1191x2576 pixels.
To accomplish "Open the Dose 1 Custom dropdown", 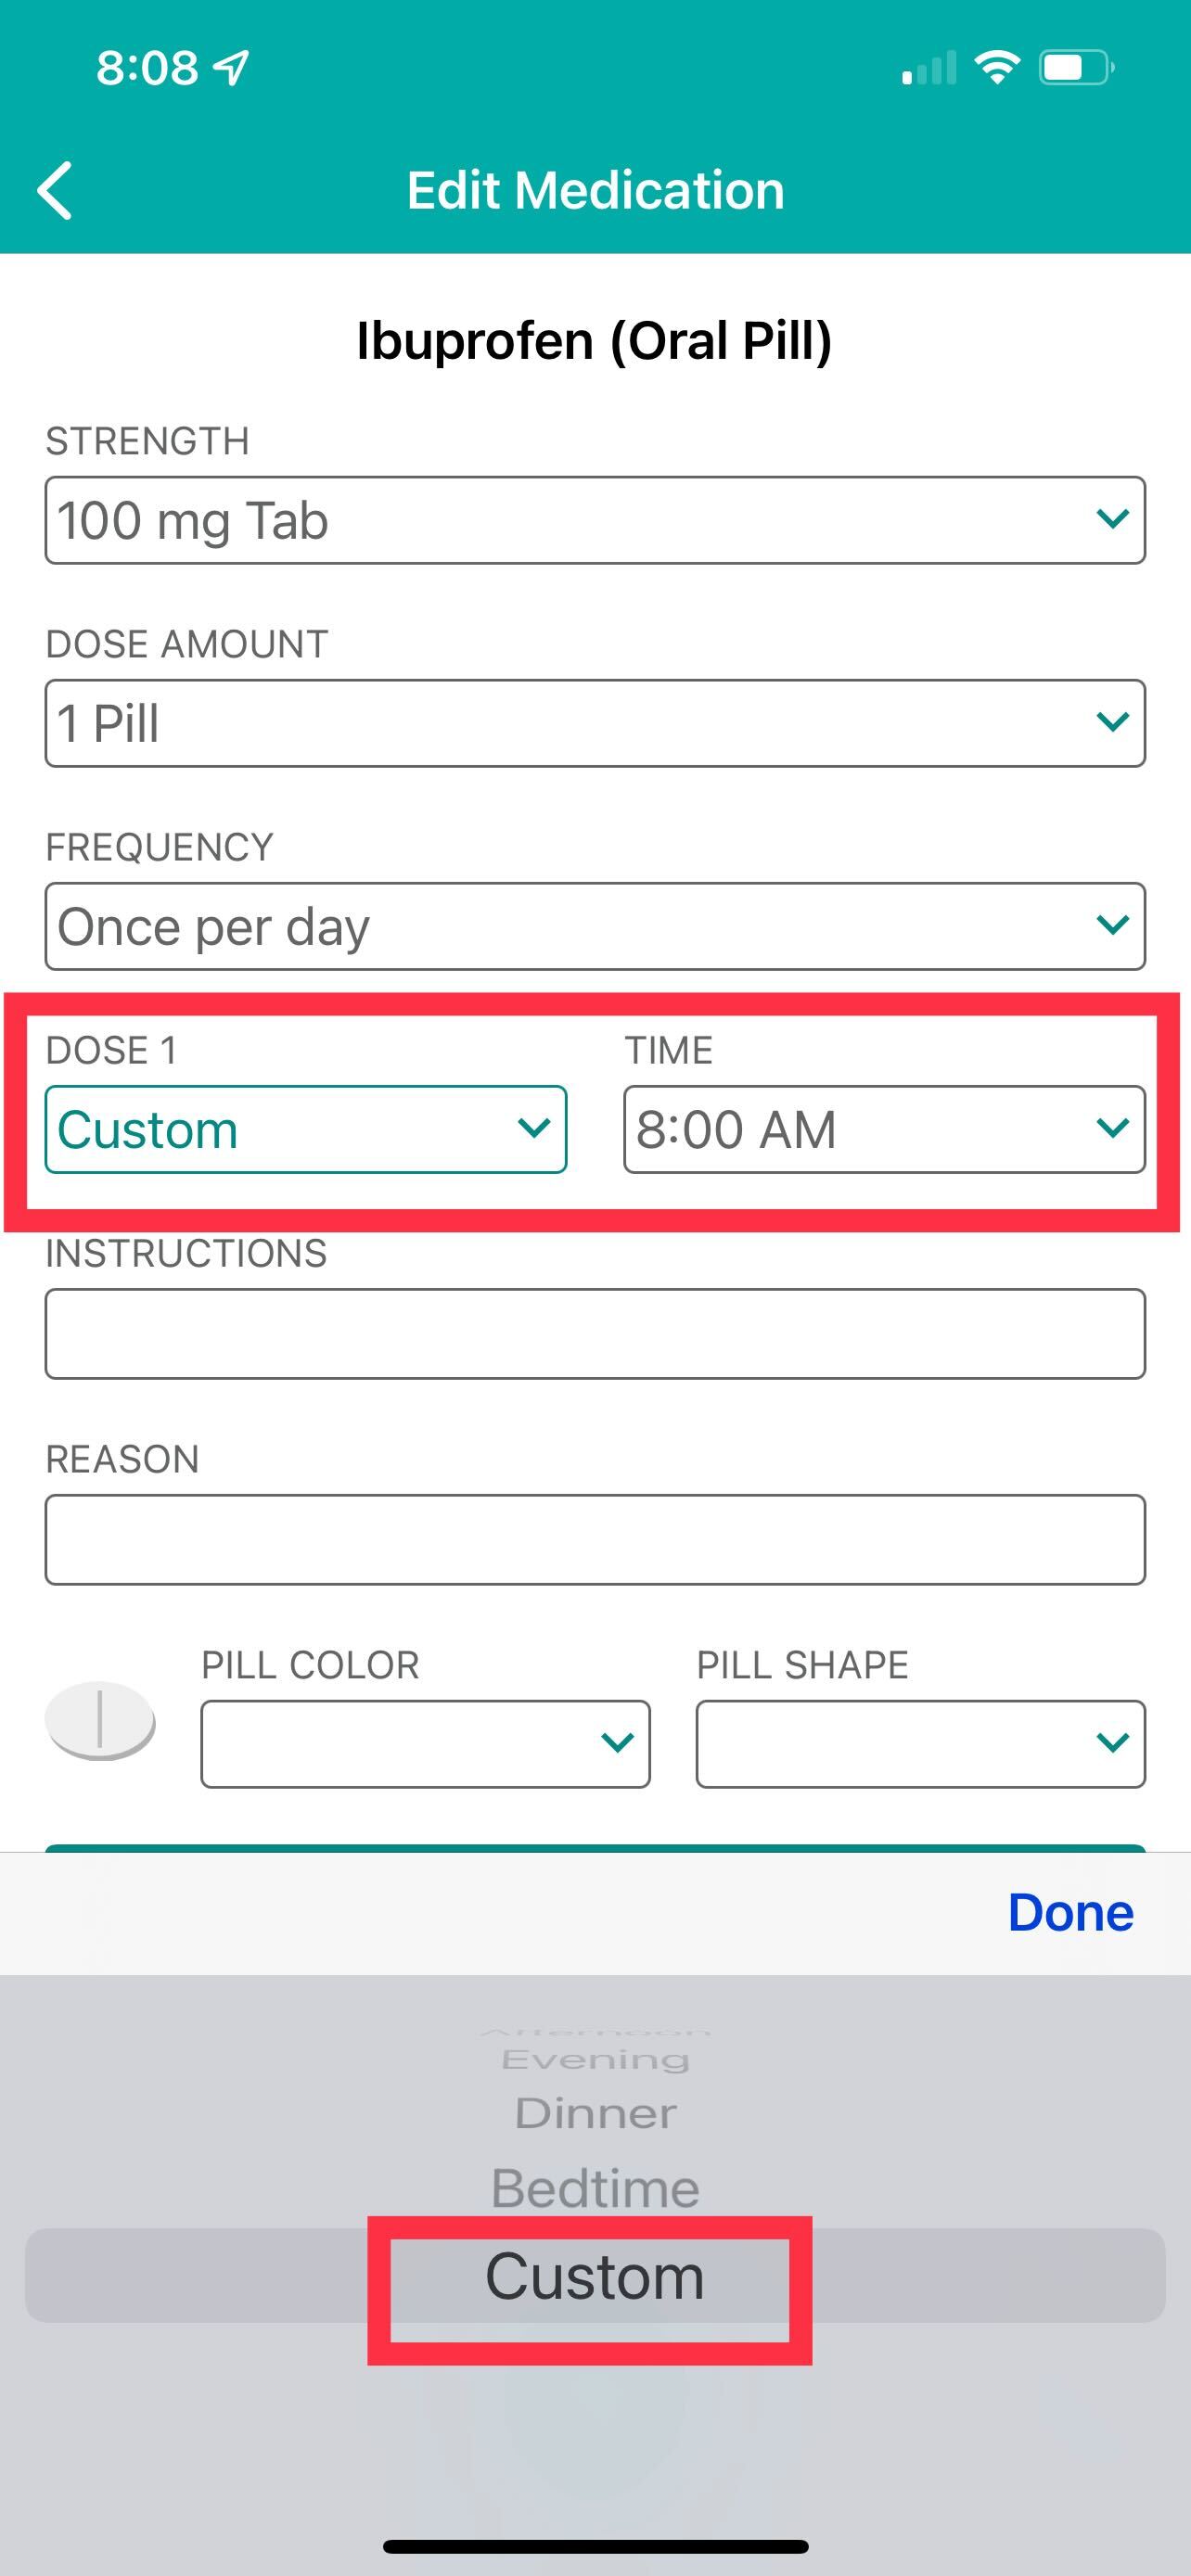I will click(306, 1129).
